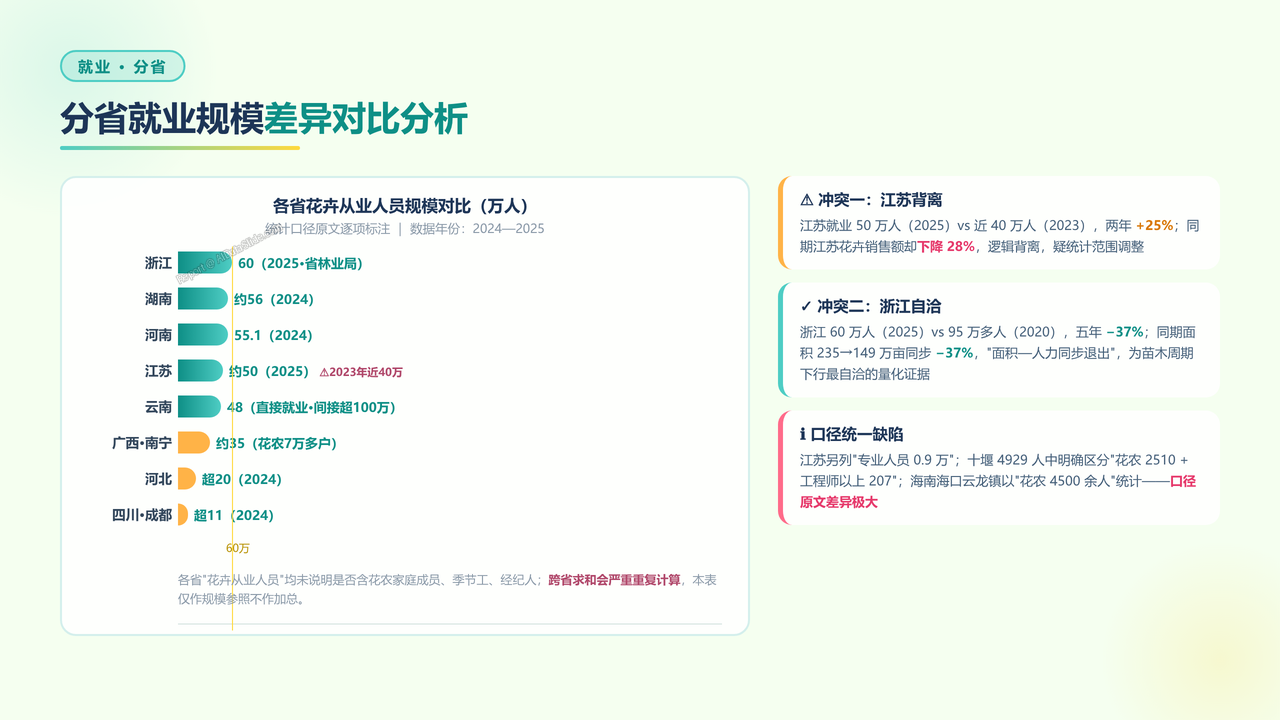Click the 浙江 province axis label

[158, 263]
